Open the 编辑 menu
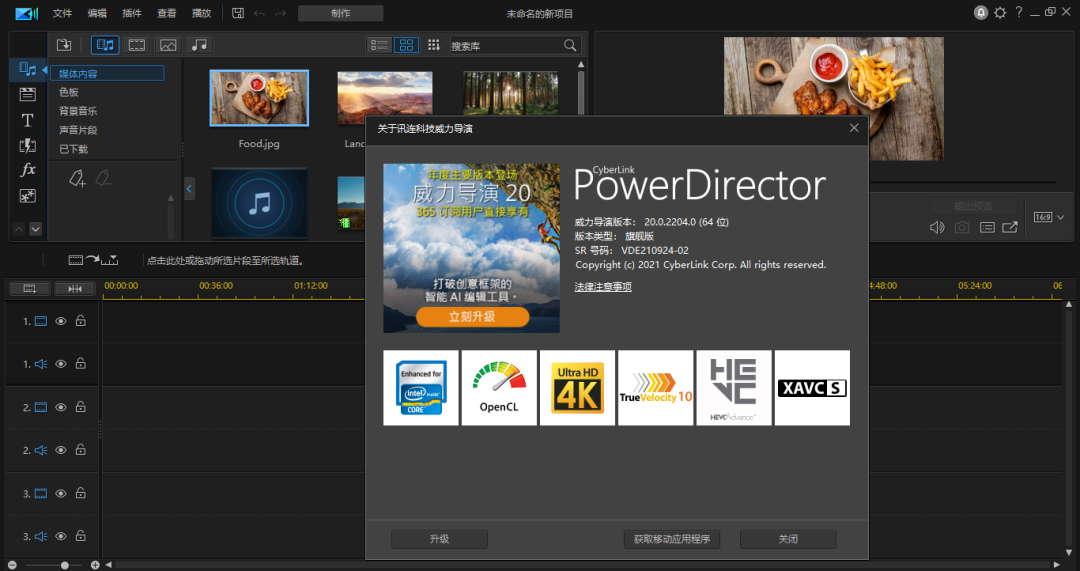This screenshot has width=1080, height=571. [x=97, y=13]
